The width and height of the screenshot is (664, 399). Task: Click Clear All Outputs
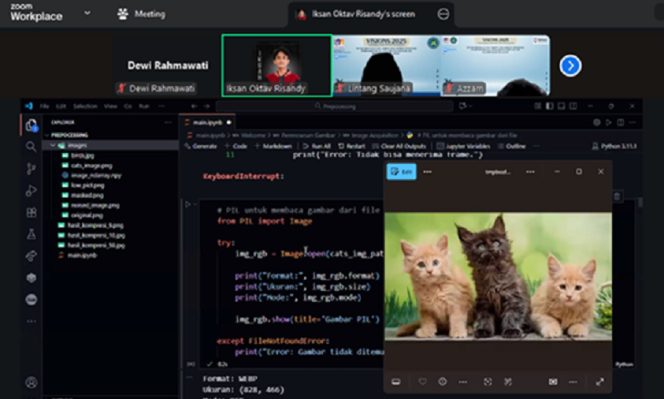(399, 146)
